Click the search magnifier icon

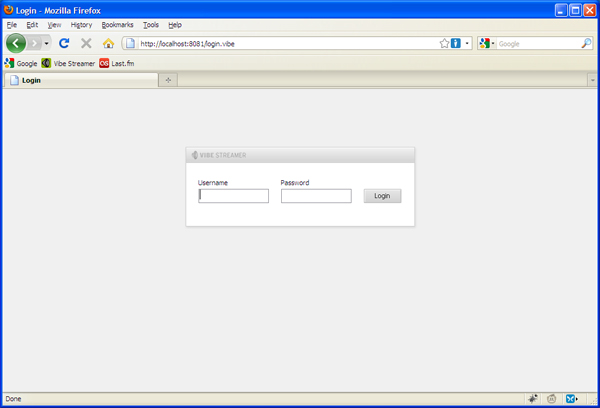[586, 43]
